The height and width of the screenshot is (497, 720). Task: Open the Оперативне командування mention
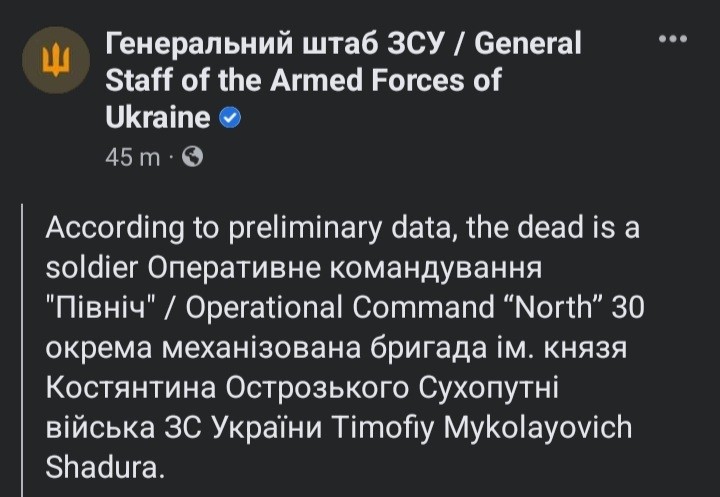pos(344,267)
